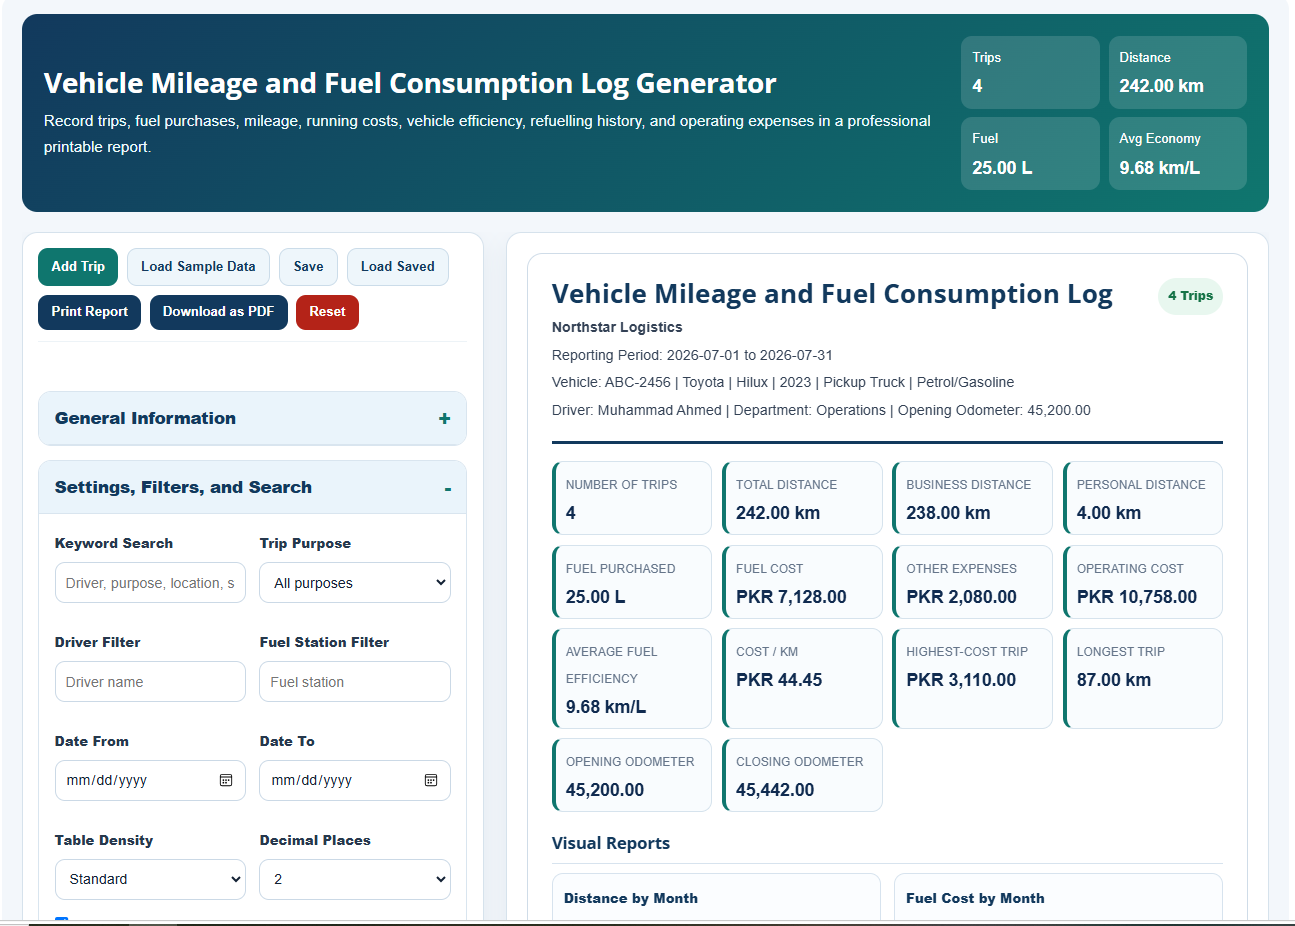Screen dimensions: 1295x926
Task: Click the Fuel Purchased 25.00 L card
Action: click(x=632, y=582)
